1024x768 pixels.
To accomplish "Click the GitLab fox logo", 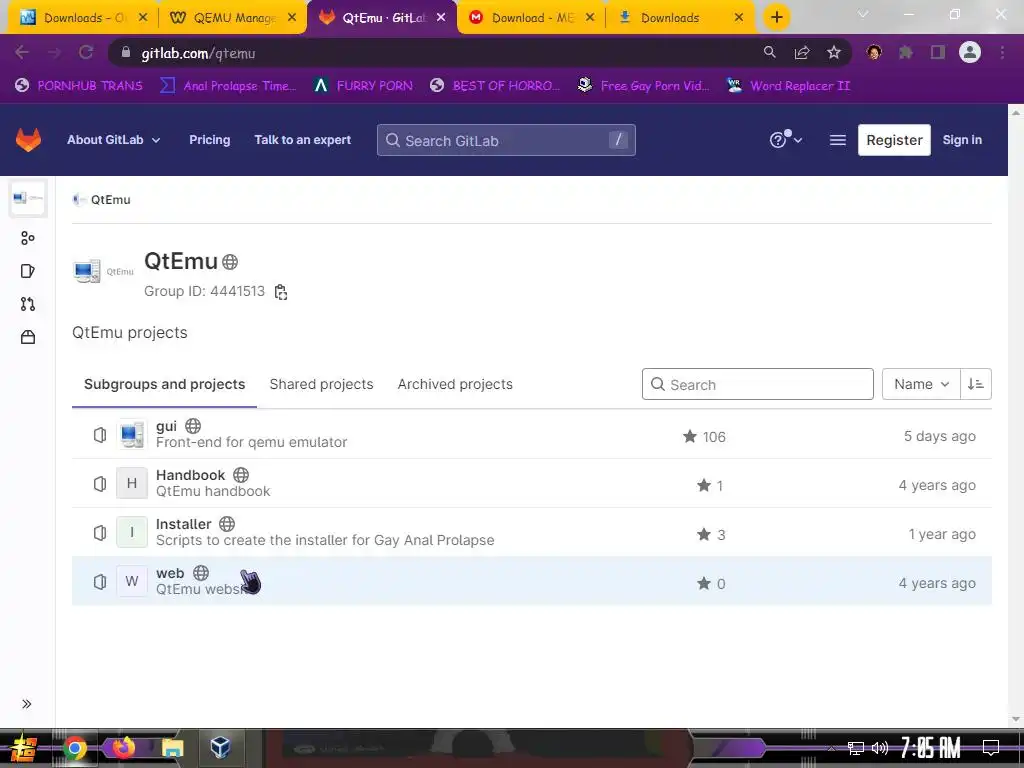I will point(28,140).
